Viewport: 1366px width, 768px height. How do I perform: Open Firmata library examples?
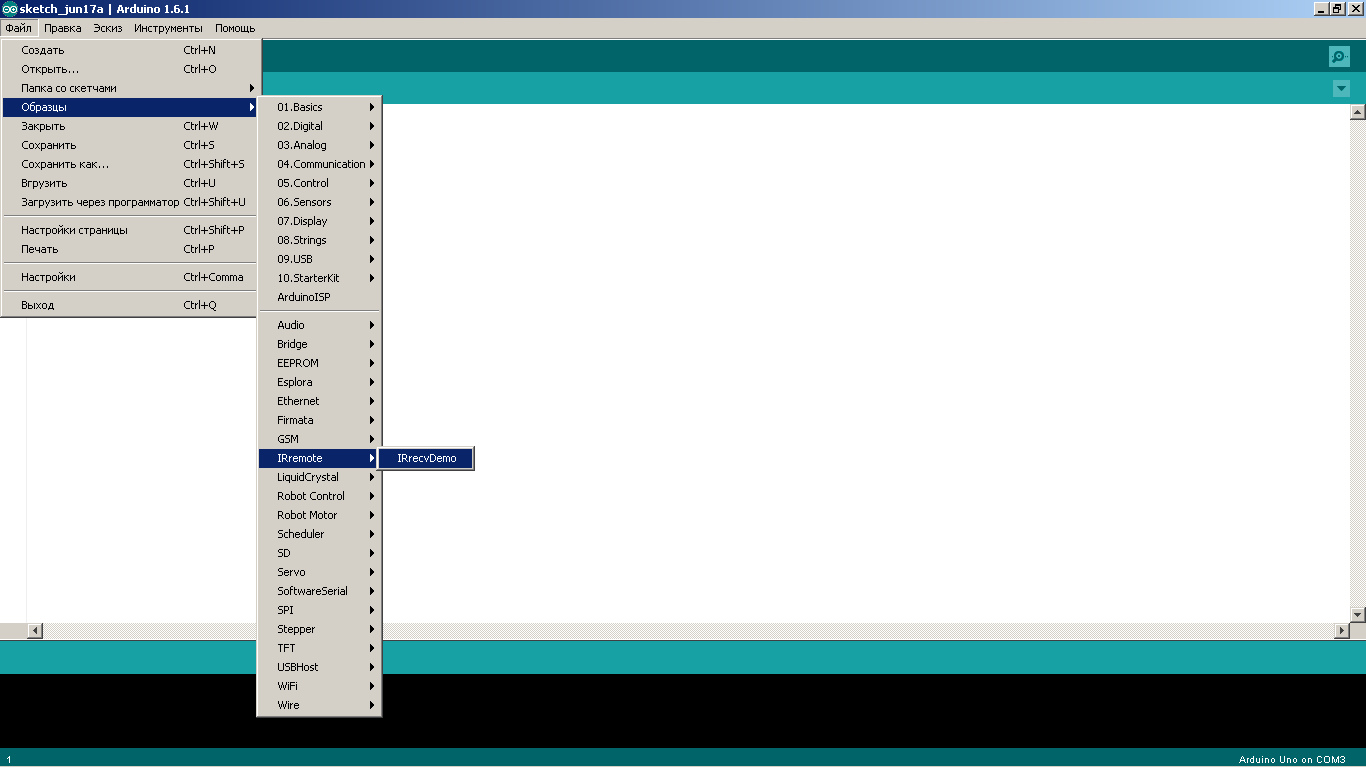coord(319,420)
